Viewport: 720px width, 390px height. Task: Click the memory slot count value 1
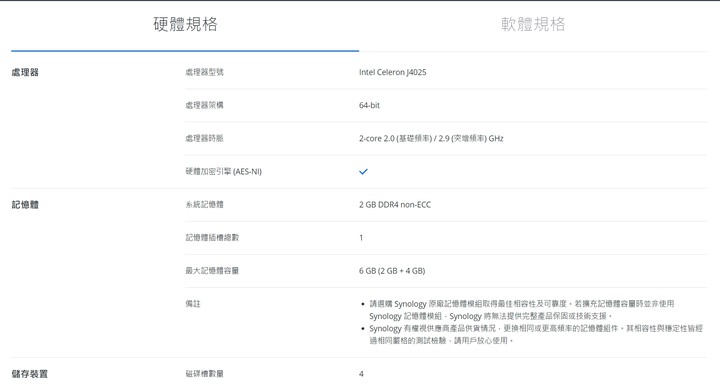point(361,237)
